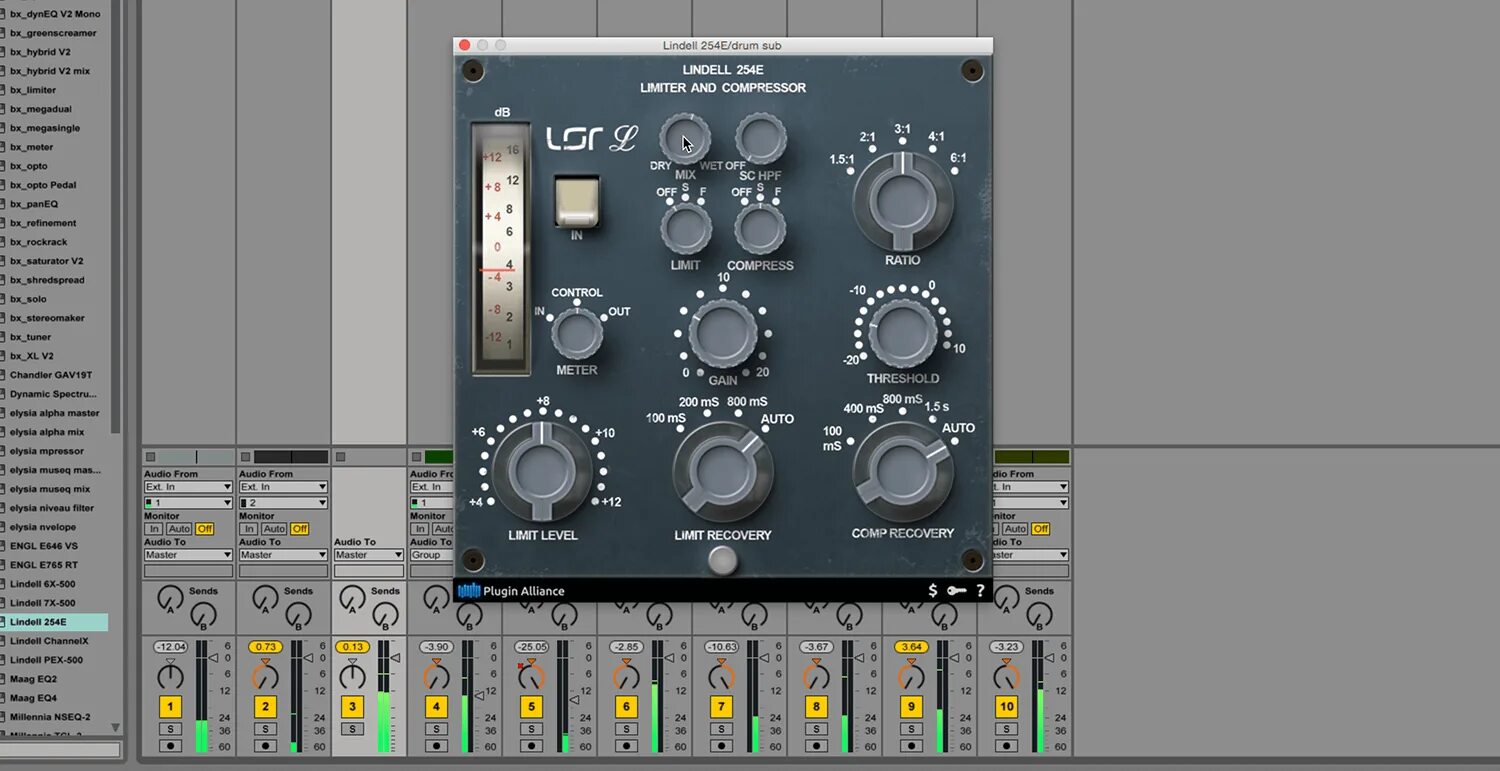
Task: Click track 1 monitor Off button
Action: click(204, 529)
